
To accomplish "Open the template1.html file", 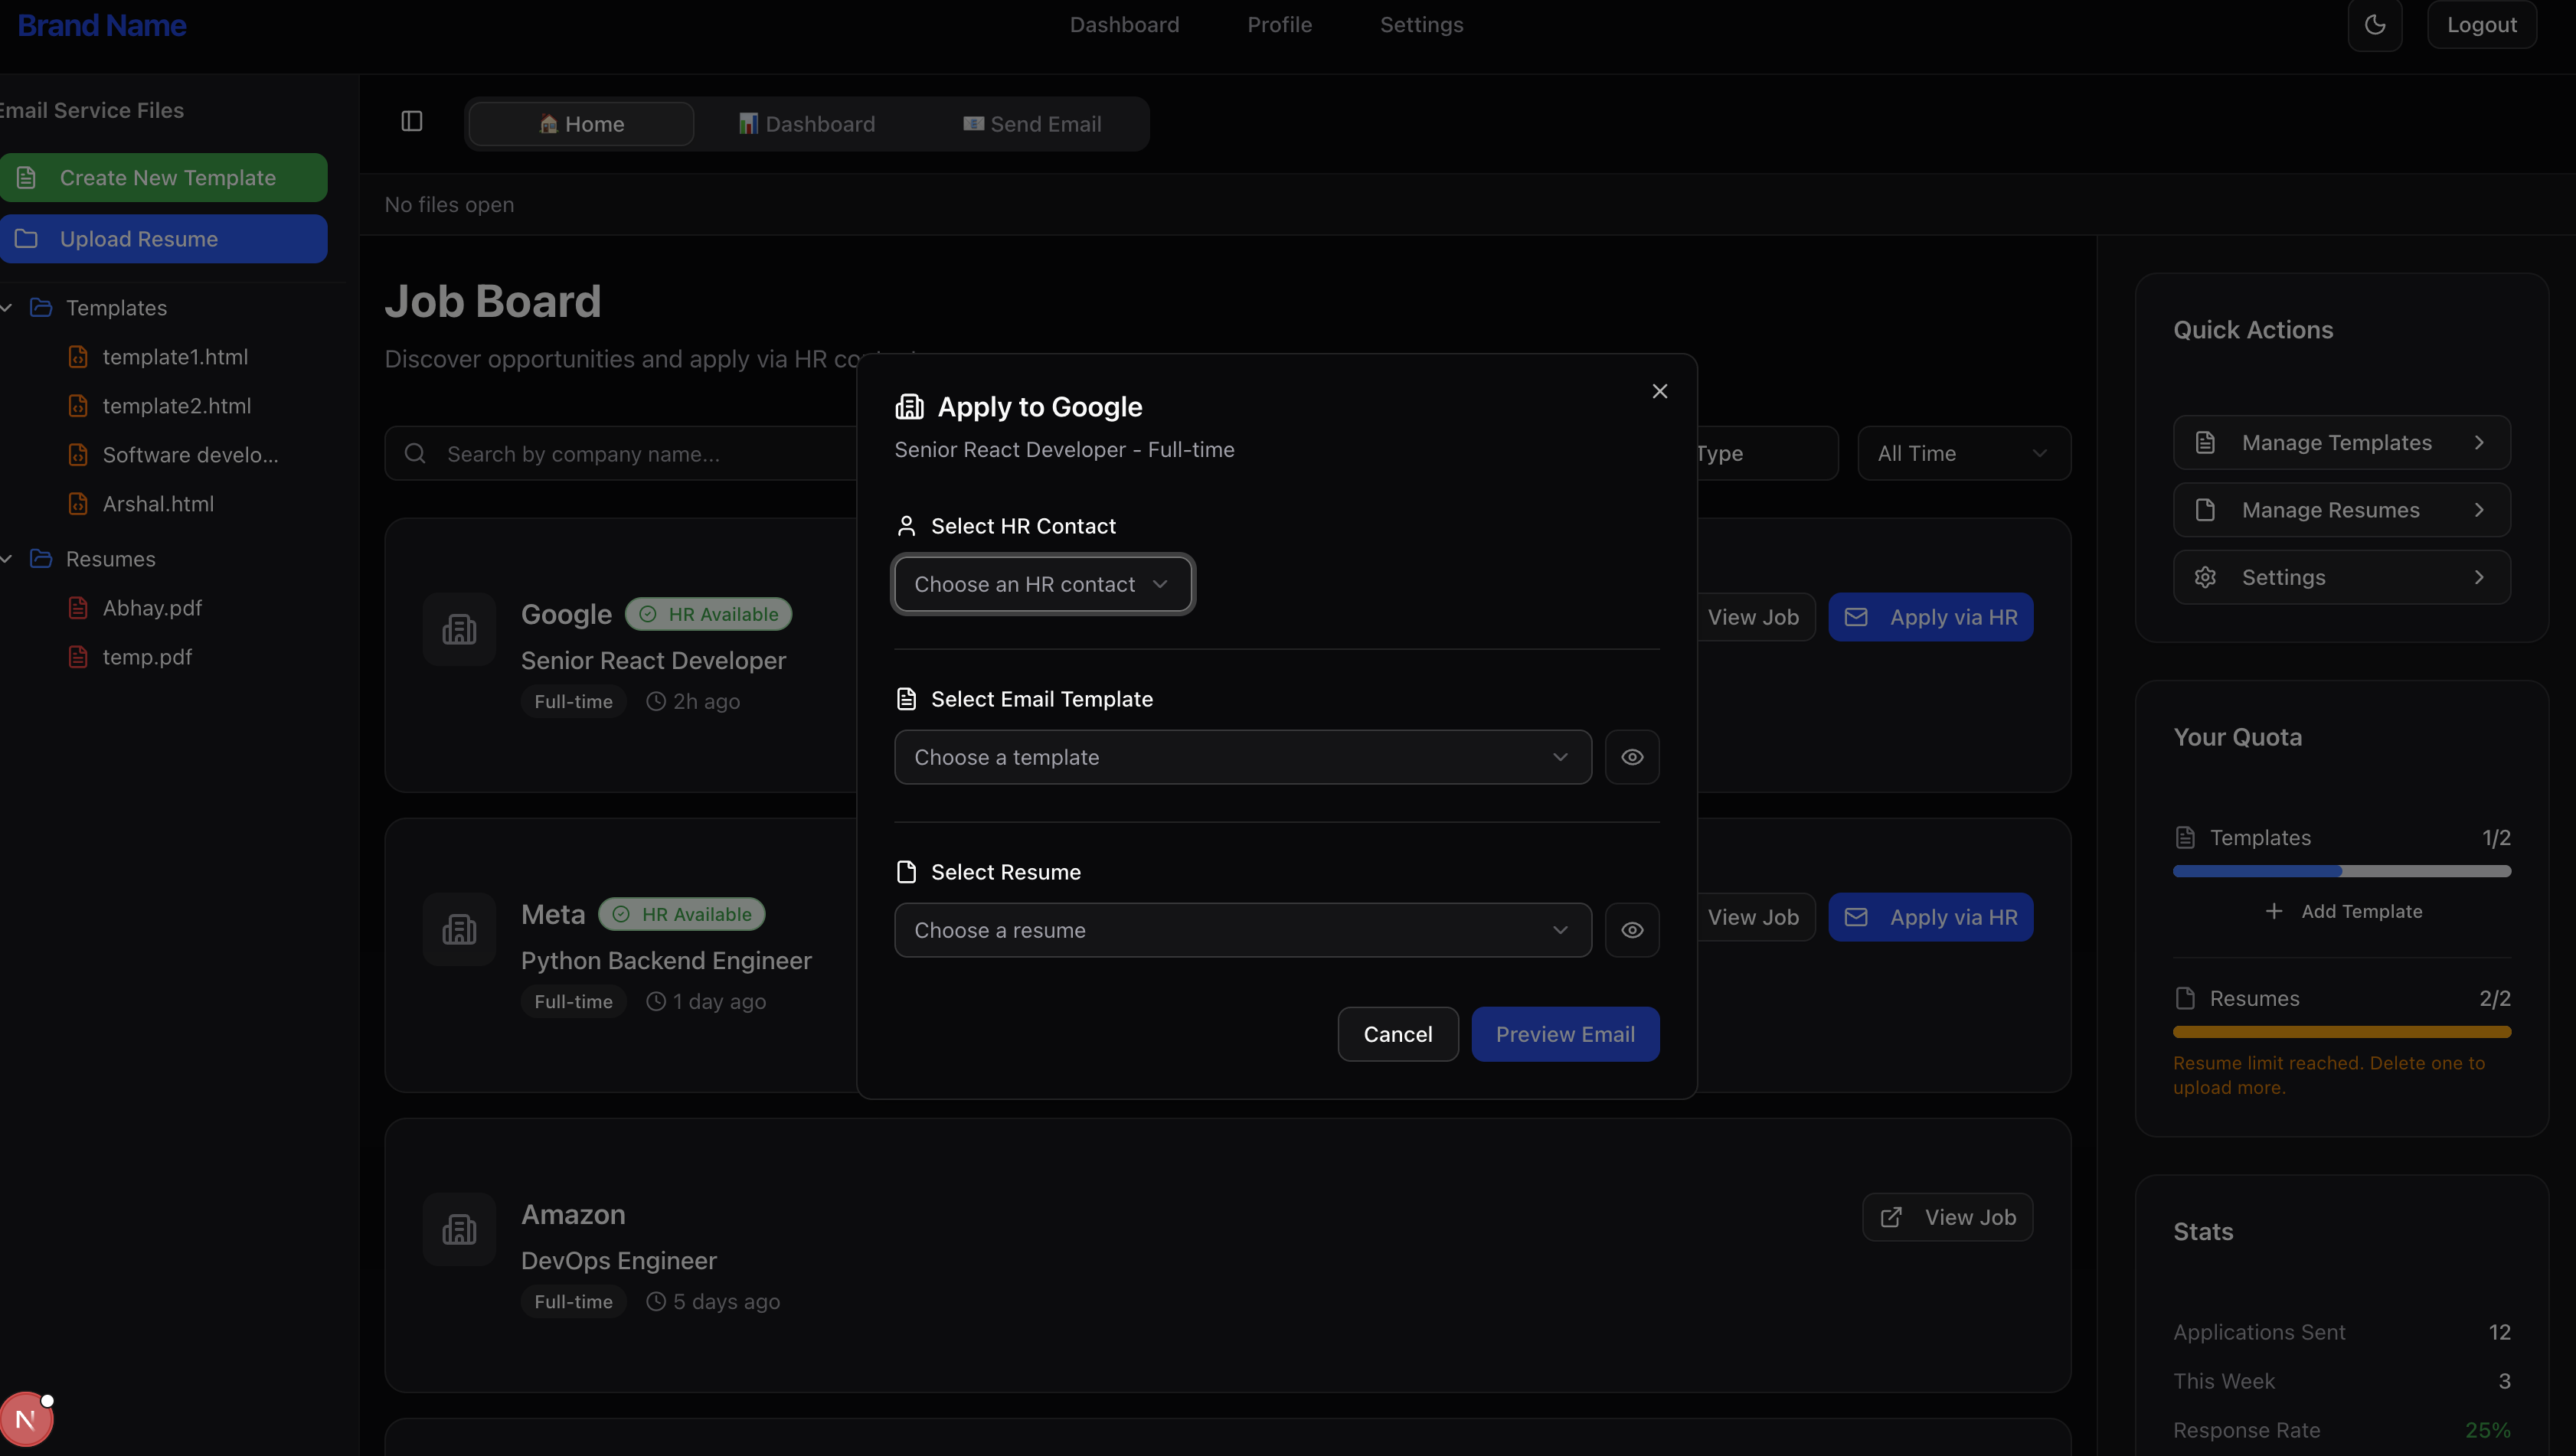I will click(175, 357).
